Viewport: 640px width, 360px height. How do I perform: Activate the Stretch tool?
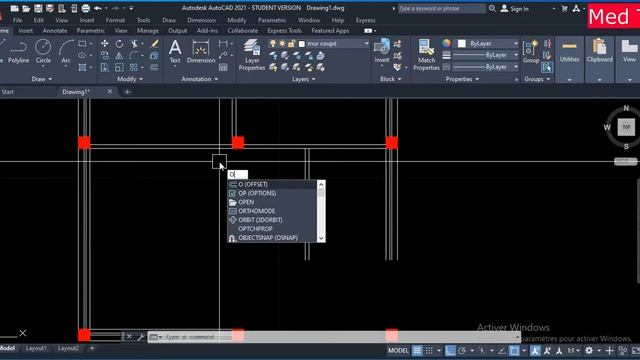pyautogui.click(x=105, y=67)
